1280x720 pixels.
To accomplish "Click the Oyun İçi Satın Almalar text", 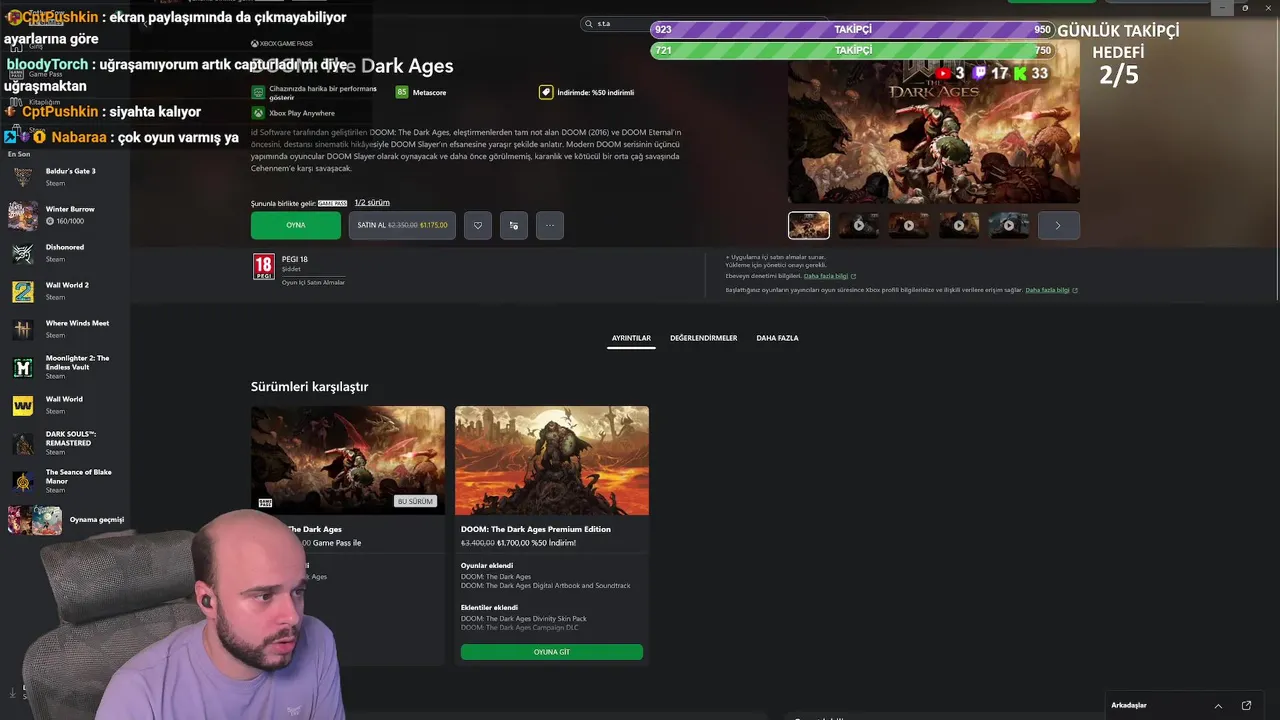I will pyautogui.click(x=313, y=283).
